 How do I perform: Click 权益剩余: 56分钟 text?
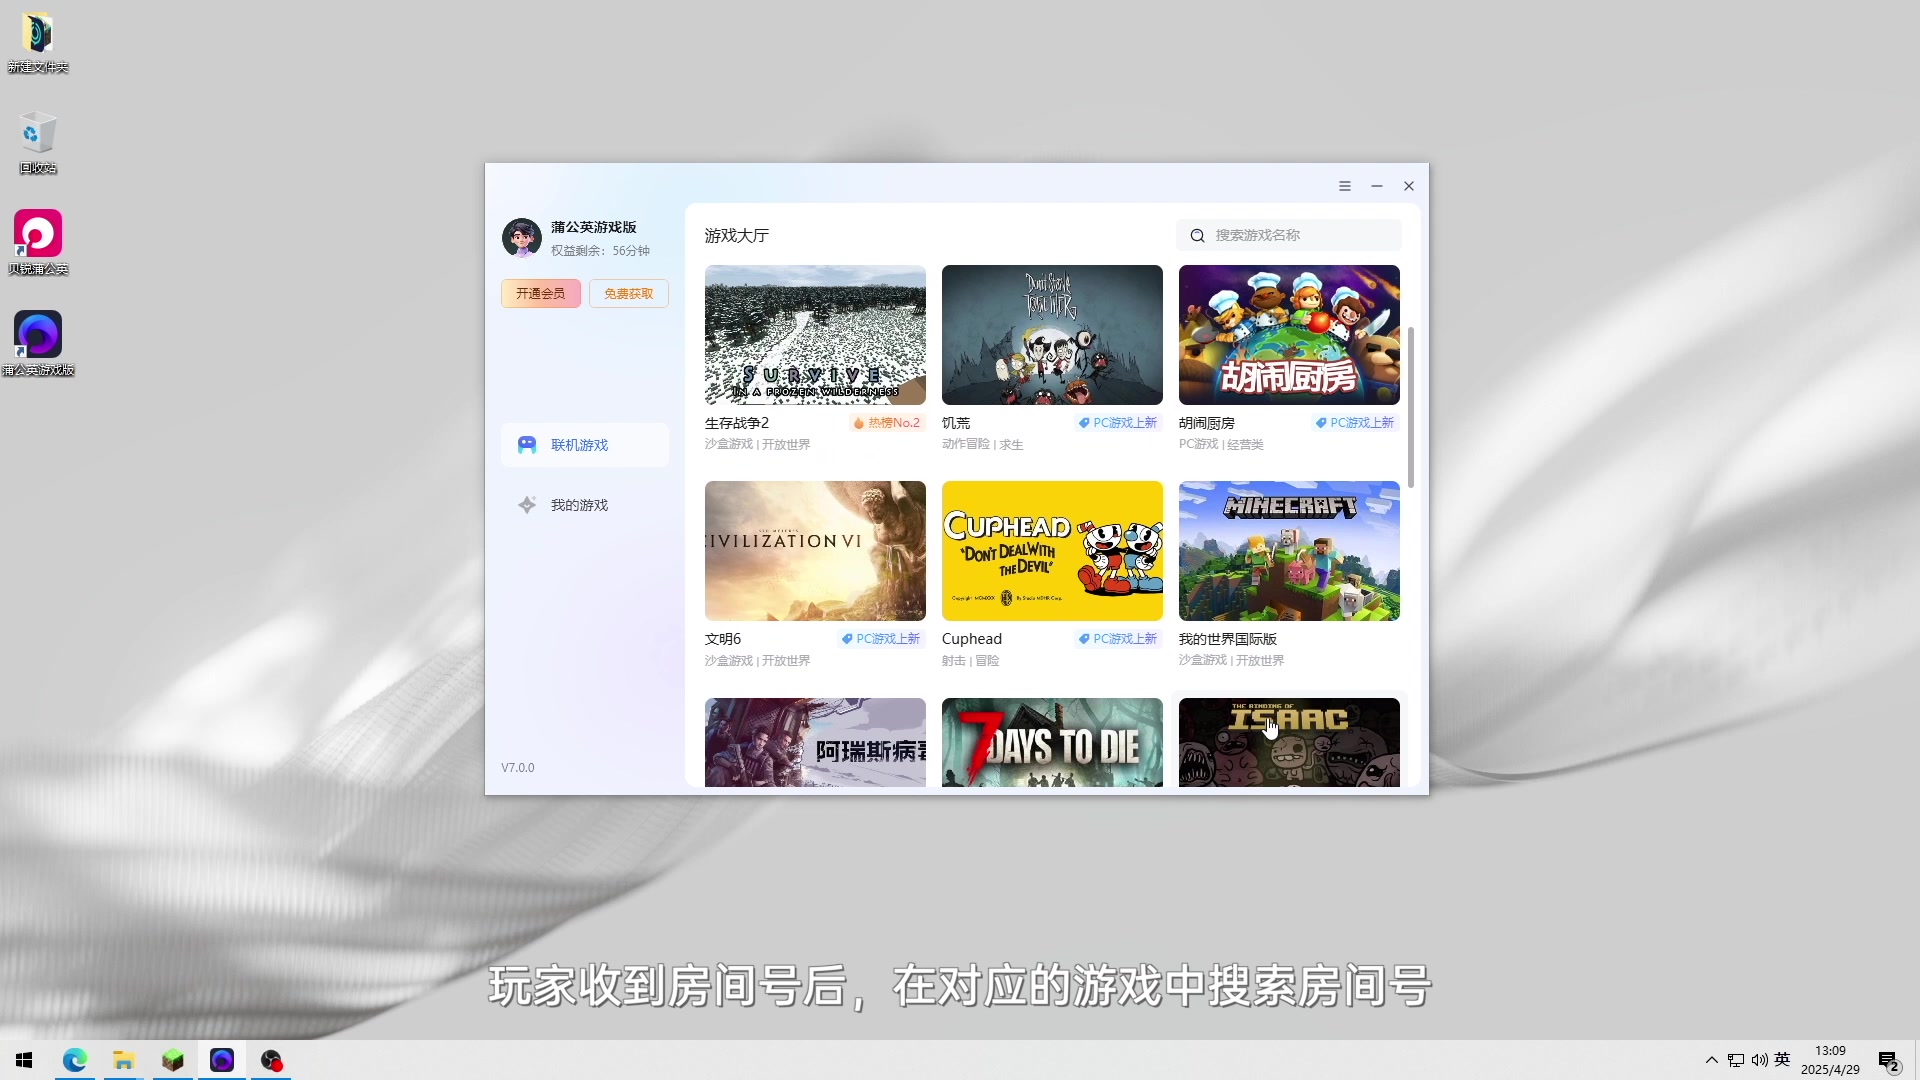click(600, 251)
